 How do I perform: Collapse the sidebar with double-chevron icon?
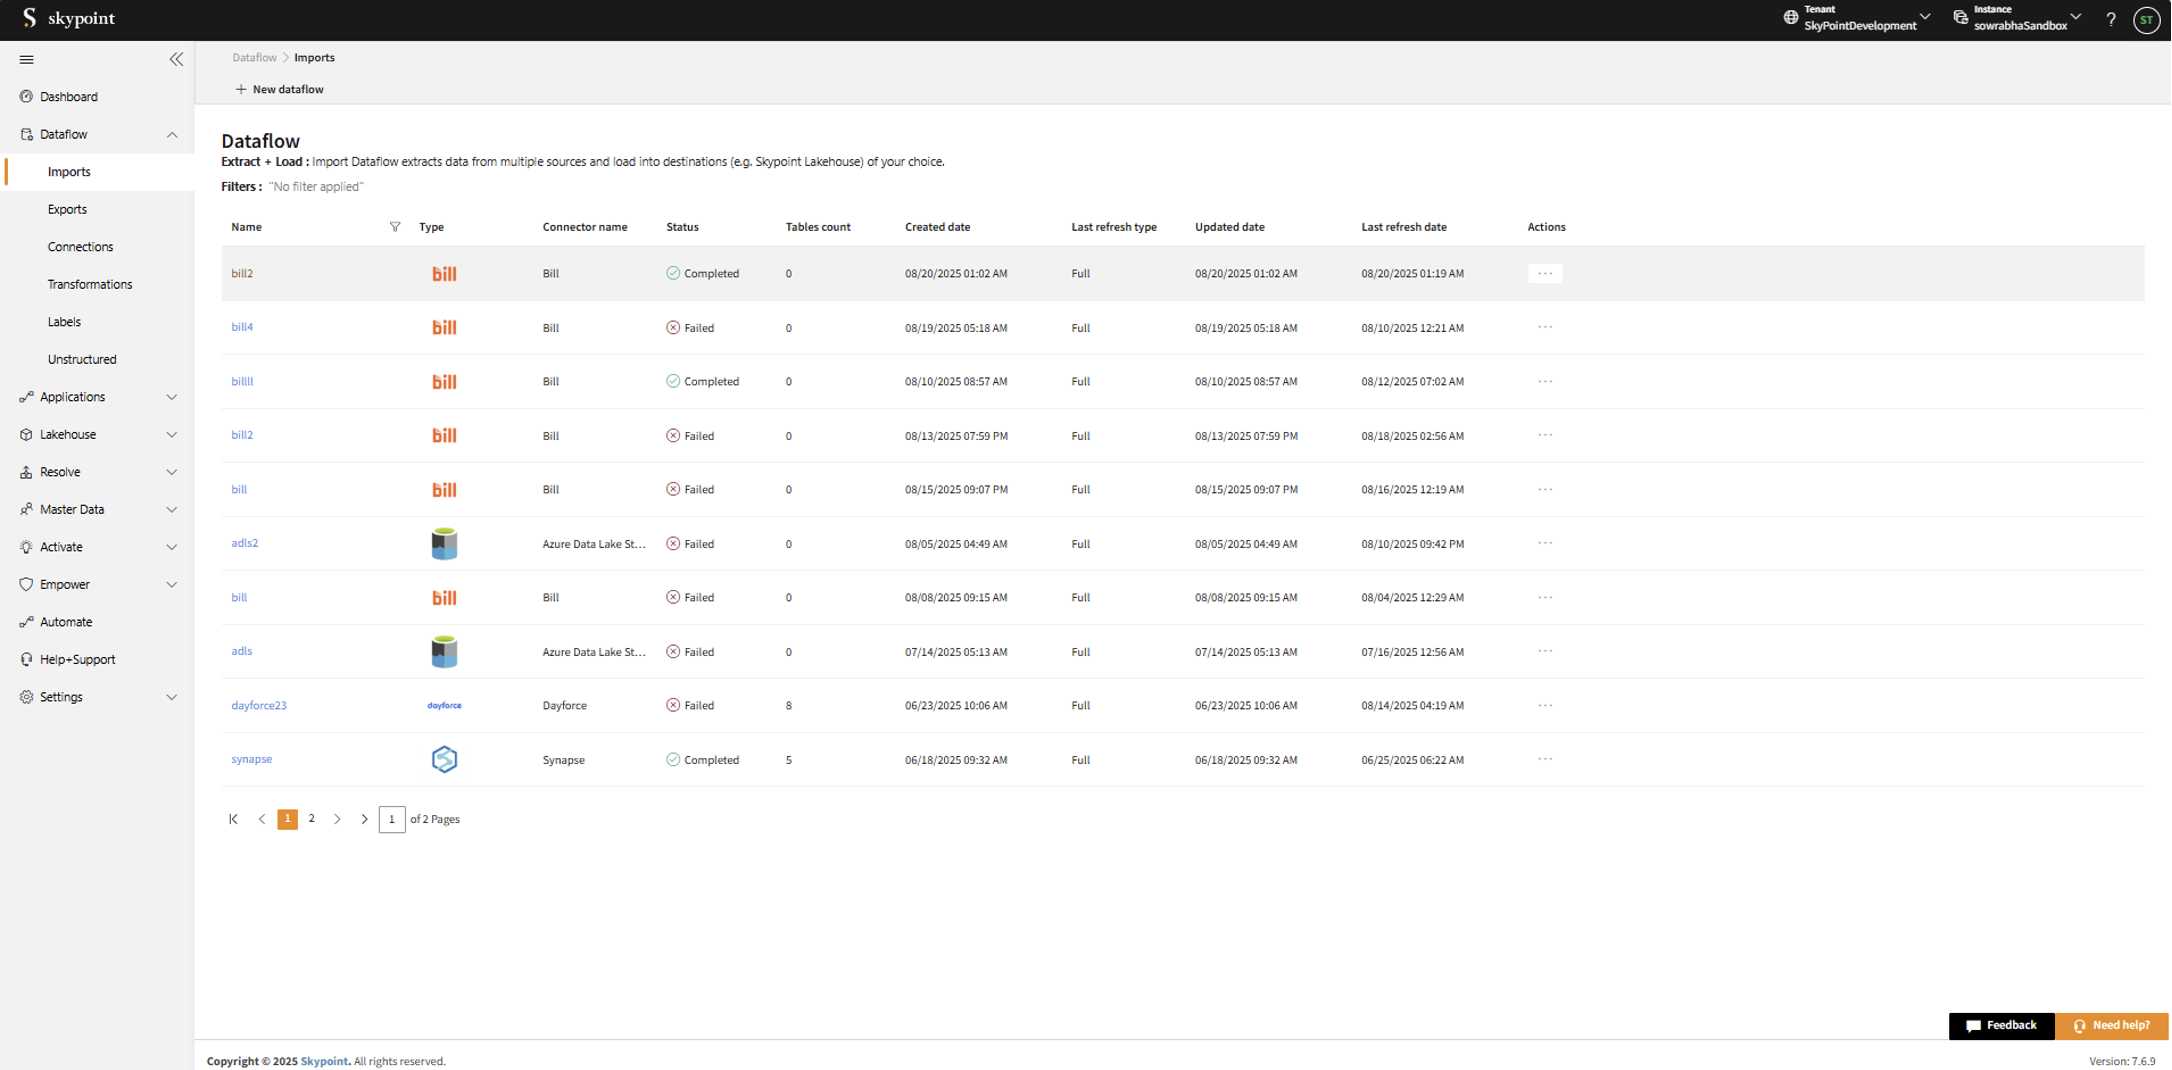176,59
